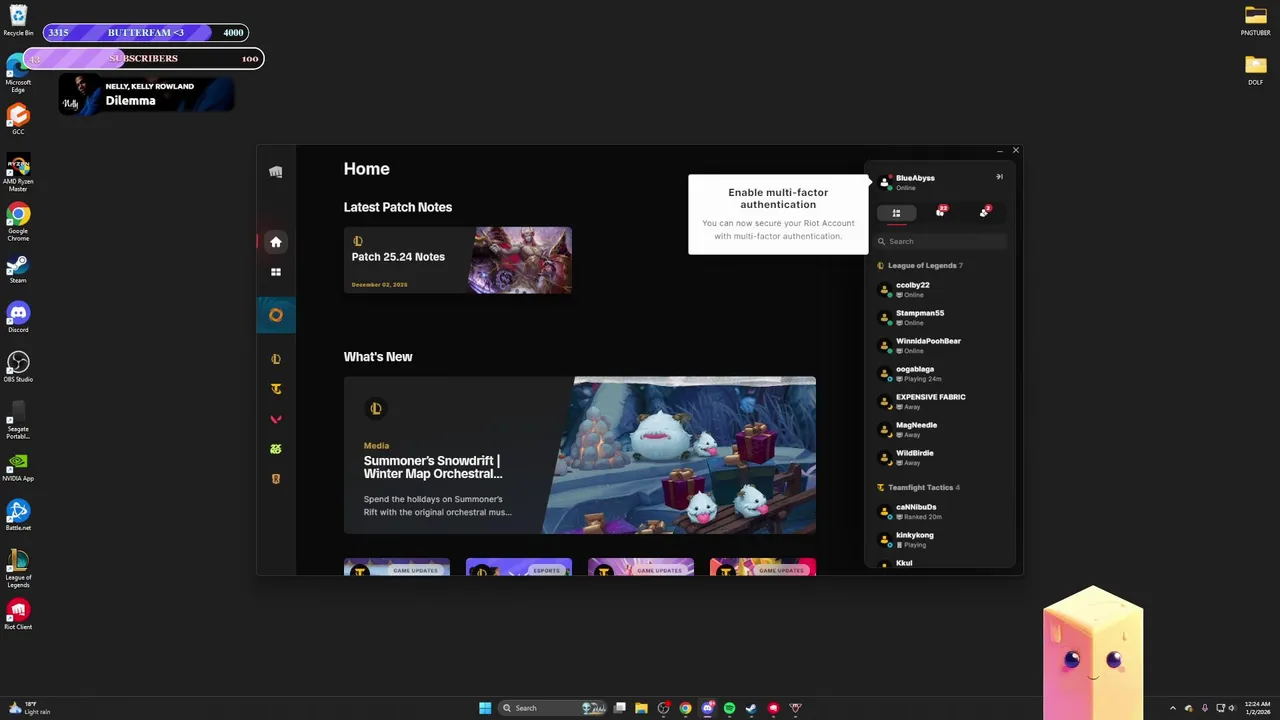Open AMD Ryzen Master desktop shortcut
This screenshot has height=720, width=1280.
coord(18,173)
